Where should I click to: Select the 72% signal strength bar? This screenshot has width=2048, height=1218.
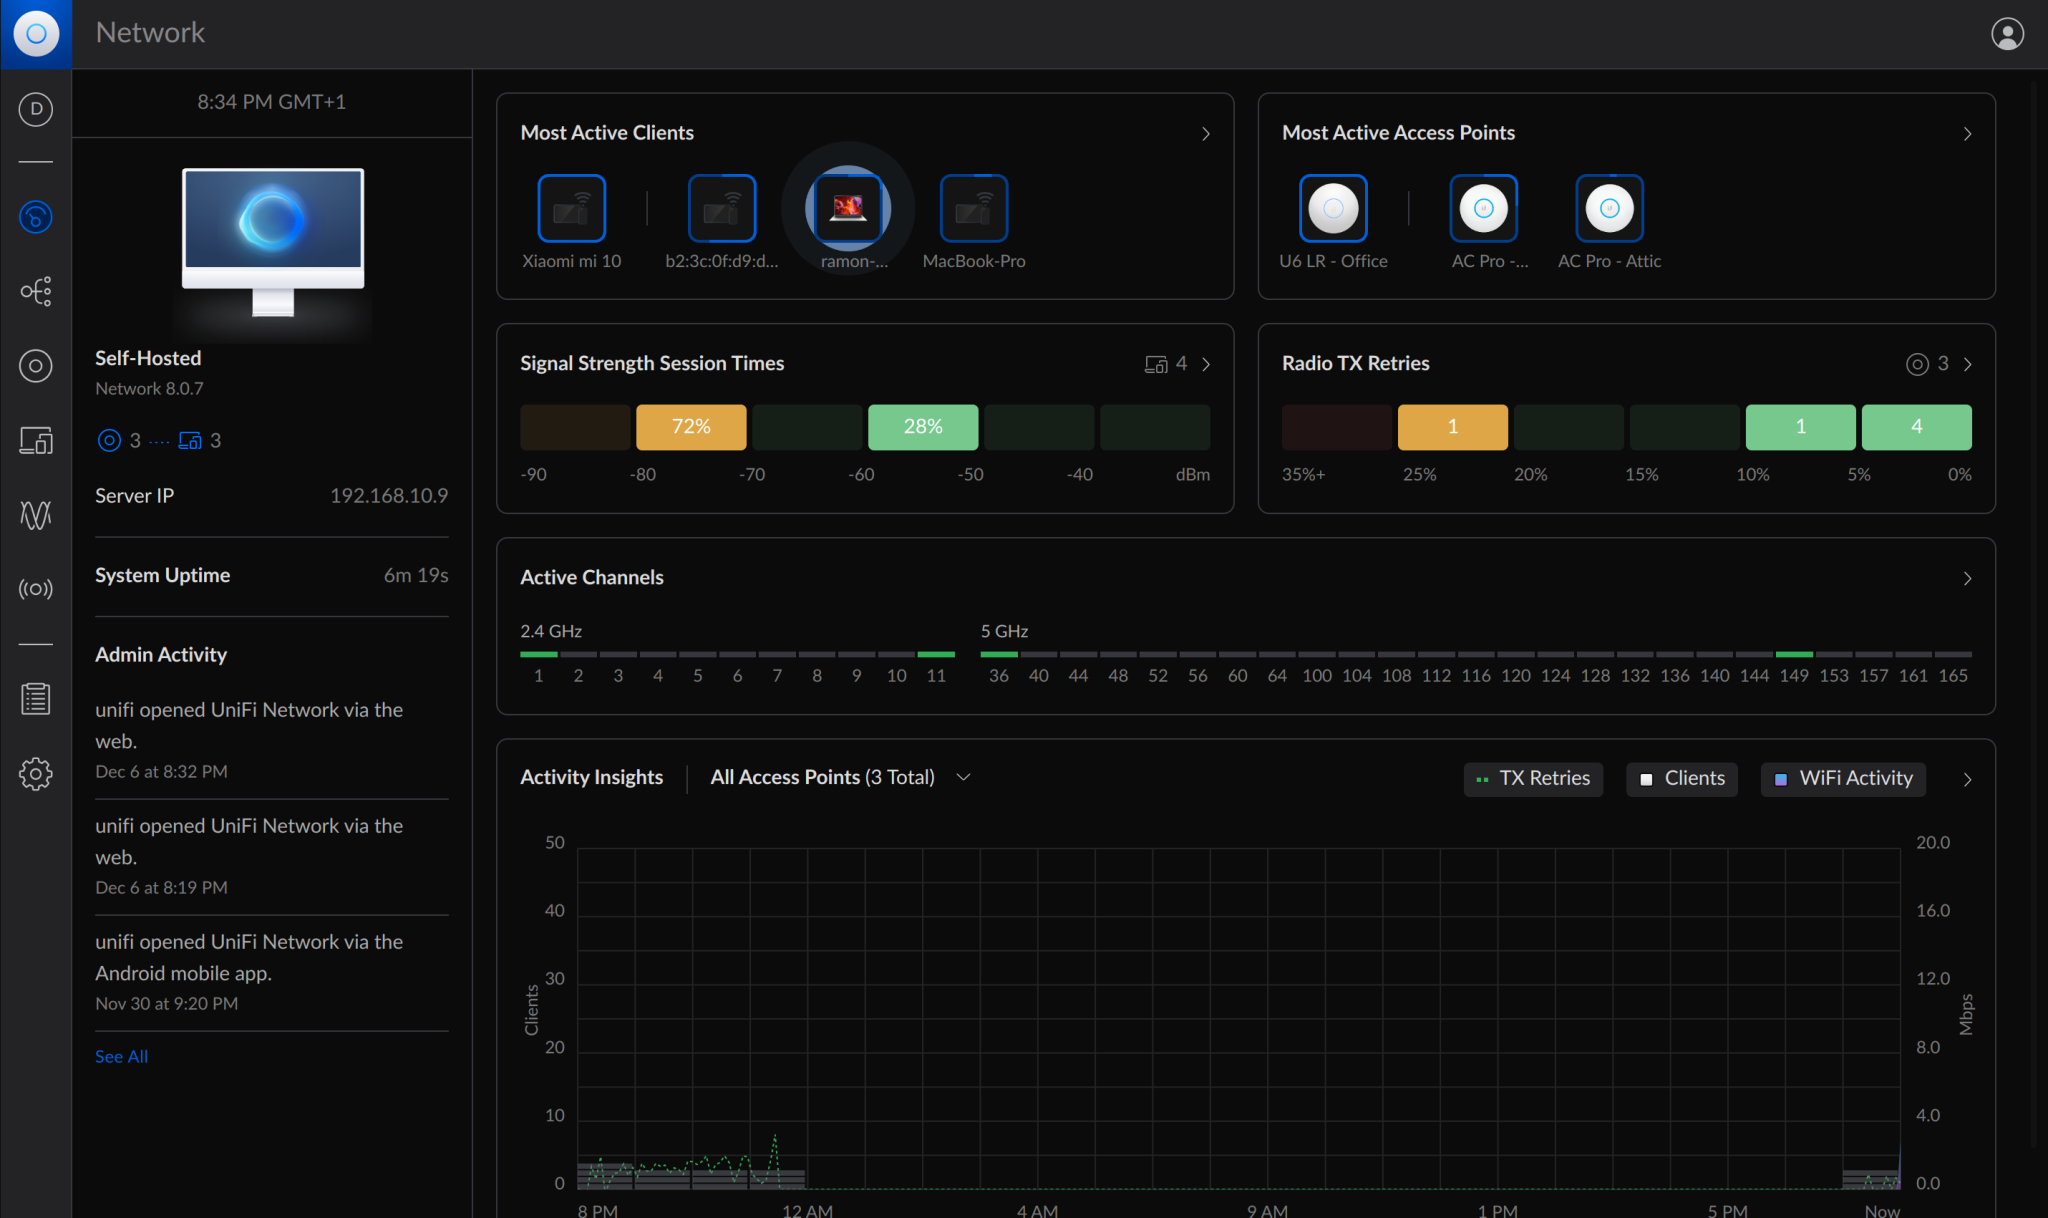click(x=691, y=427)
